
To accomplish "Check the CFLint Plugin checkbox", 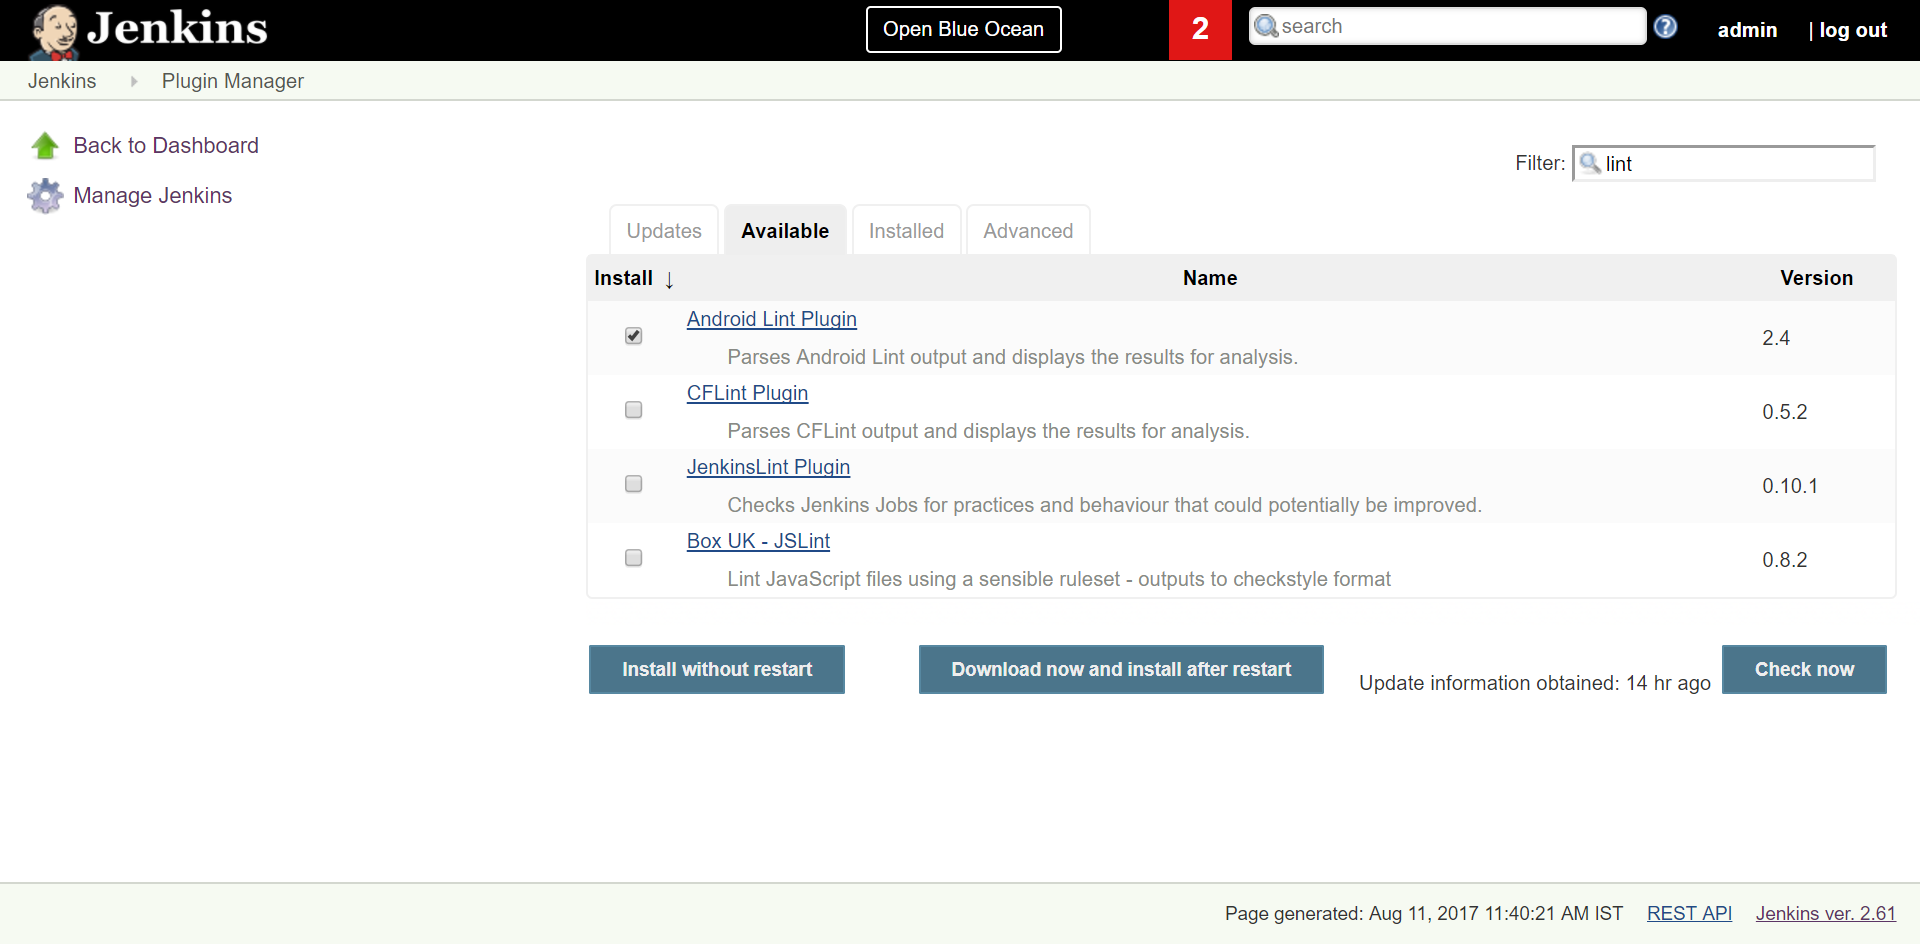I will click(633, 410).
